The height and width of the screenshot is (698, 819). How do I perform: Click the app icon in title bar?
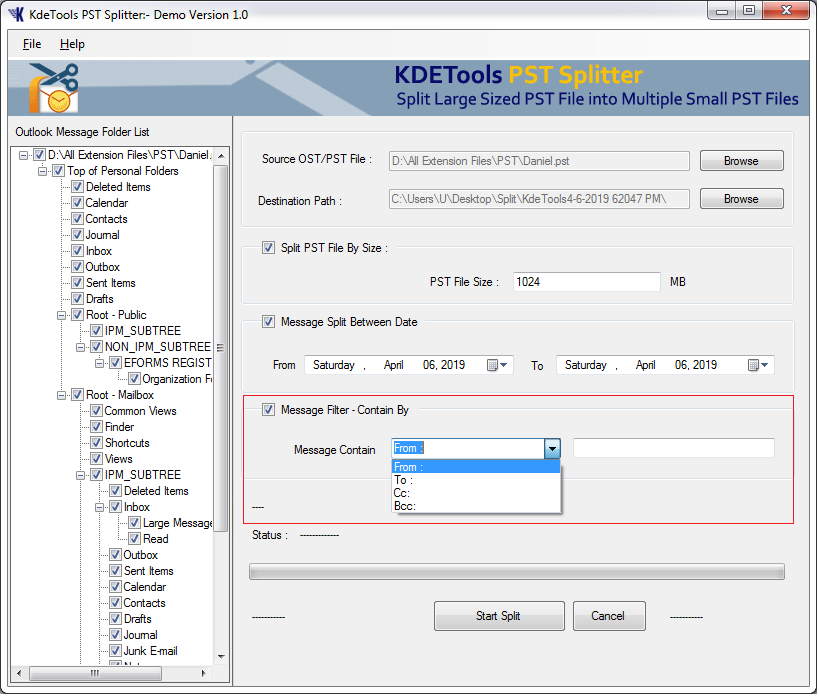click(16, 15)
